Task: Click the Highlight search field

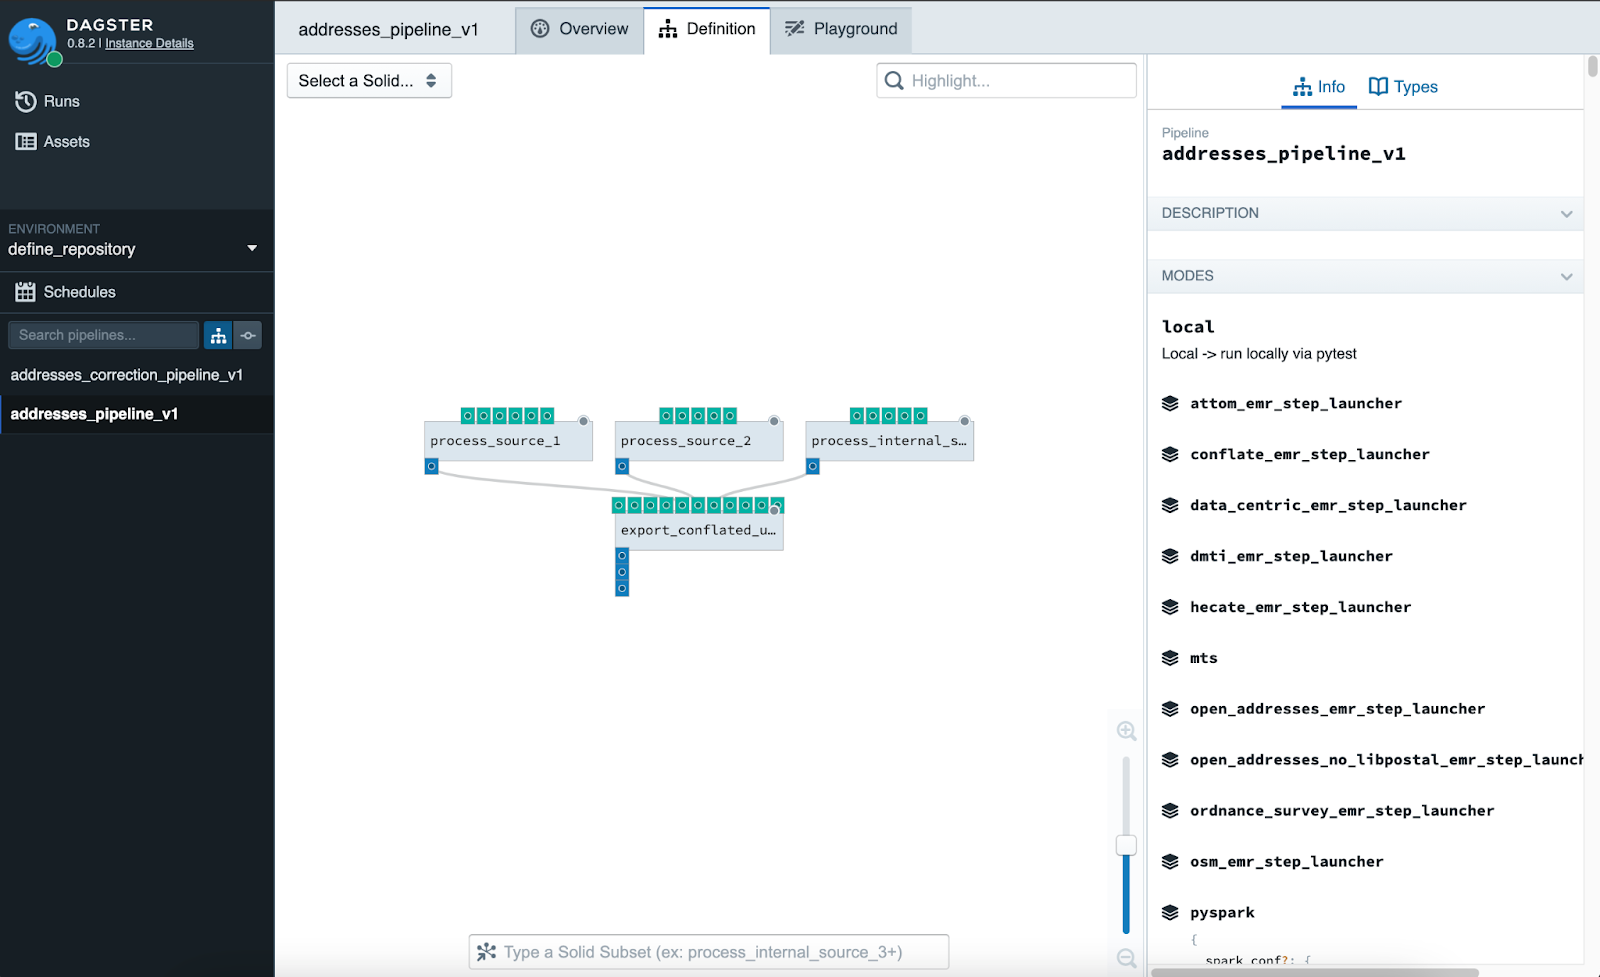Action: [x=1007, y=81]
